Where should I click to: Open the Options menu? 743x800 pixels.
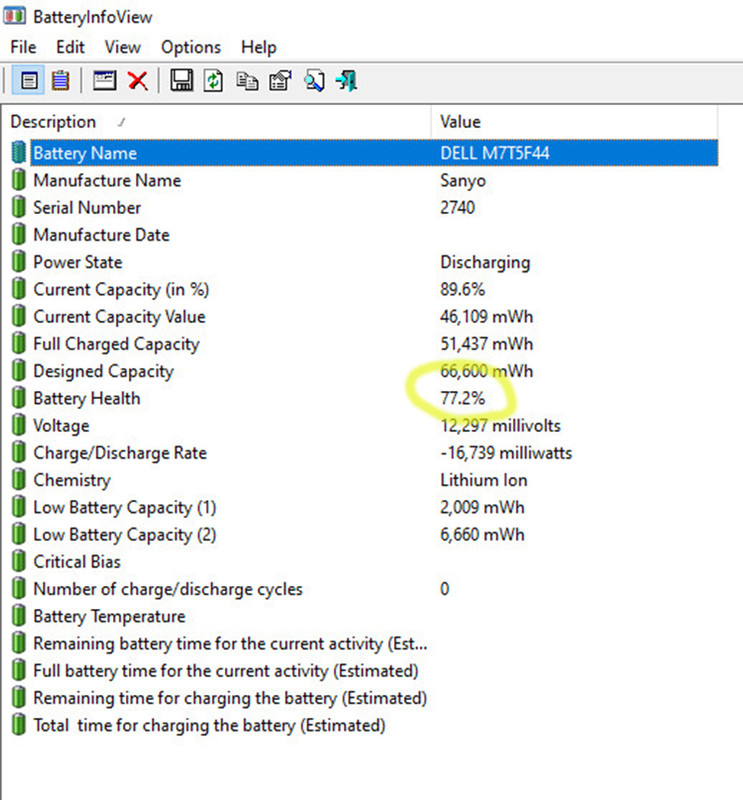click(191, 47)
